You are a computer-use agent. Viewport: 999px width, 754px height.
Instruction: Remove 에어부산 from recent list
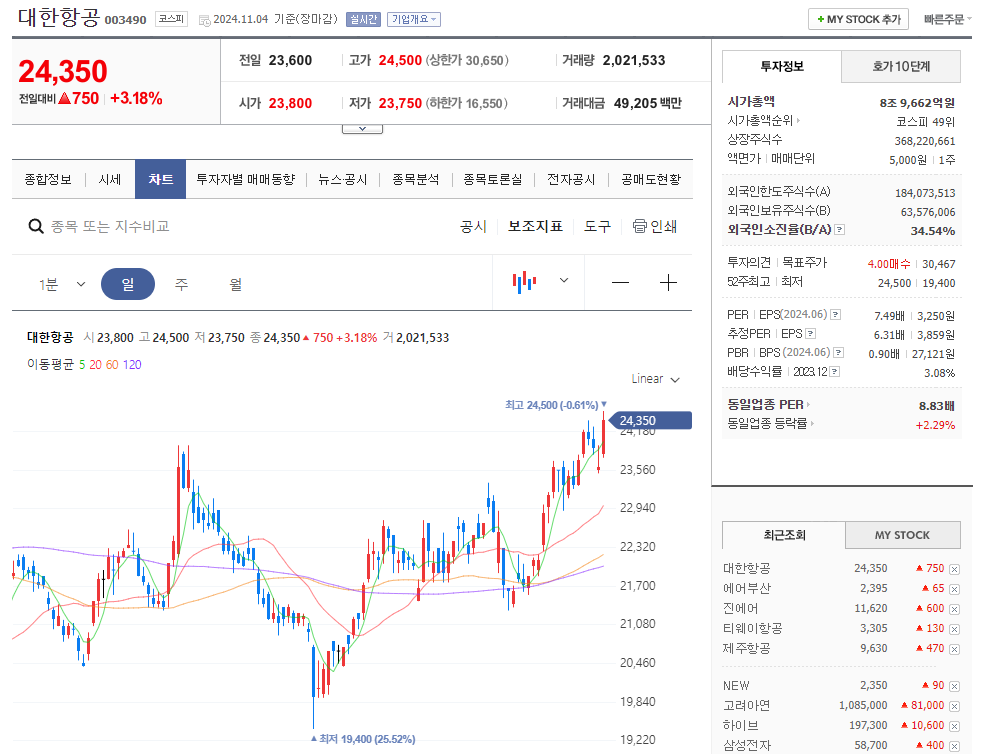[954, 589]
